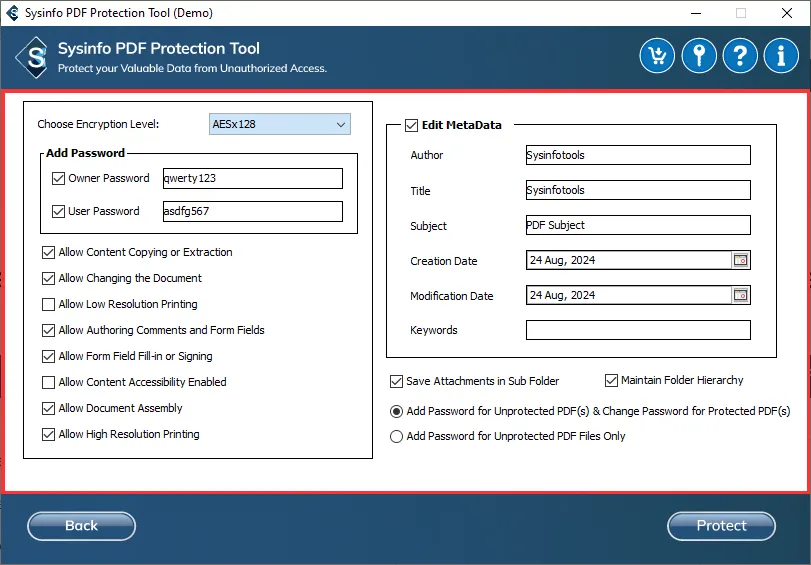The width and height of the screenshot is (811, 565).
Task: Expand the Choose Encryption Level dropdown
Action: (340, 124)
